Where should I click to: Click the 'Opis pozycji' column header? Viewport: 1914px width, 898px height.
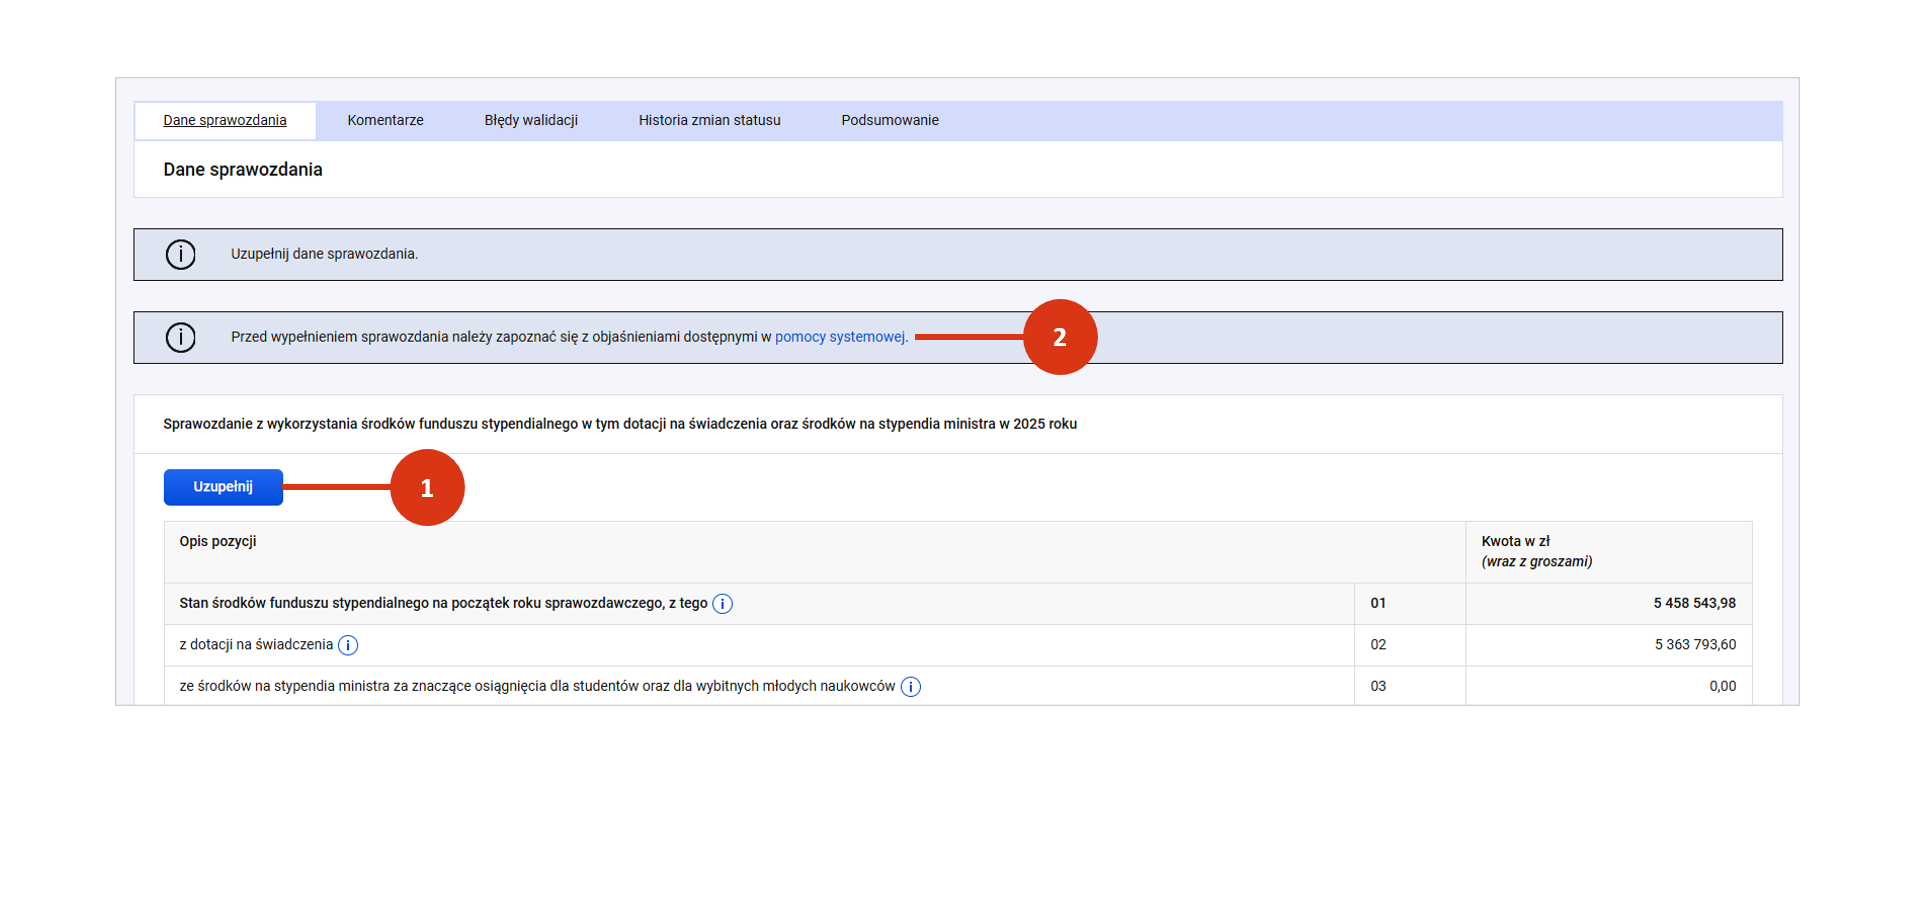(218, 541)
